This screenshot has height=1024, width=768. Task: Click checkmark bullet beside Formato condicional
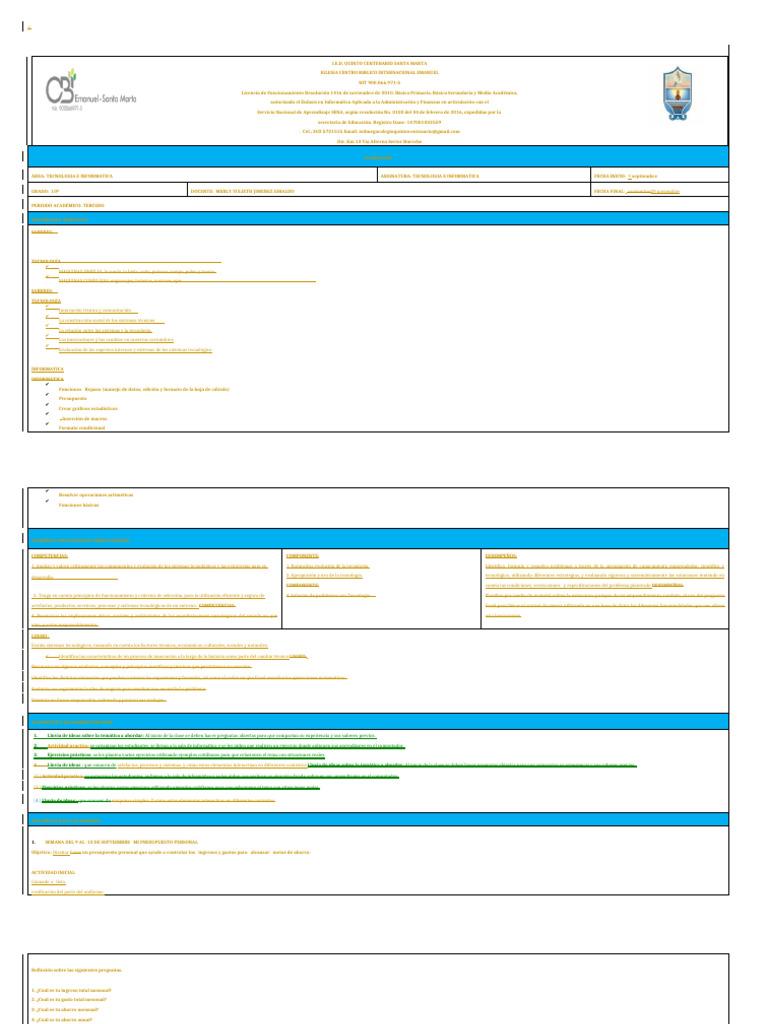pyautogui.click(x=48, y=424)
